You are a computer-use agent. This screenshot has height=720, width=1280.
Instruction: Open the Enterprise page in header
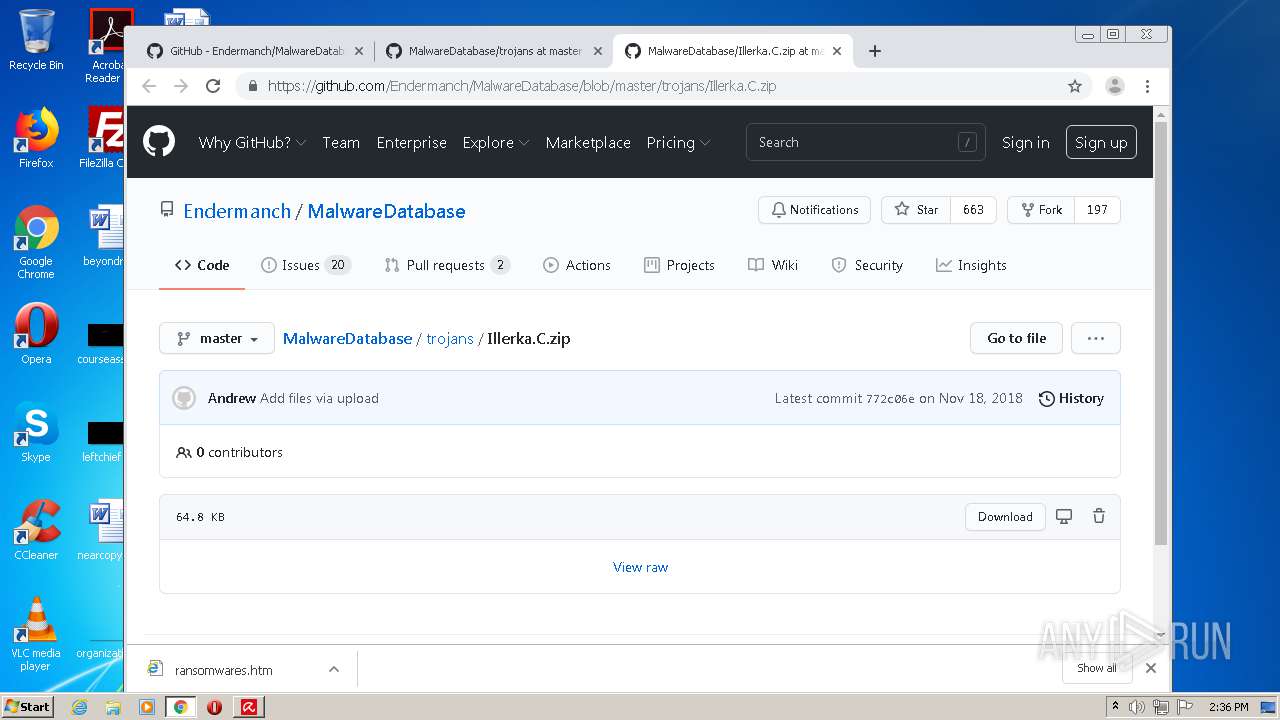pyautogui.click(x=411, y=142)
